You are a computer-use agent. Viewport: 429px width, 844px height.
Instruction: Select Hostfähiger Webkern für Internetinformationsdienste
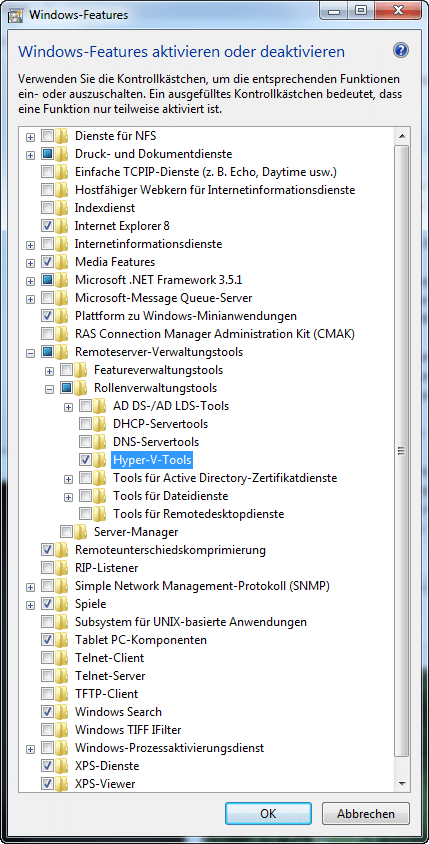click(215, 190)
